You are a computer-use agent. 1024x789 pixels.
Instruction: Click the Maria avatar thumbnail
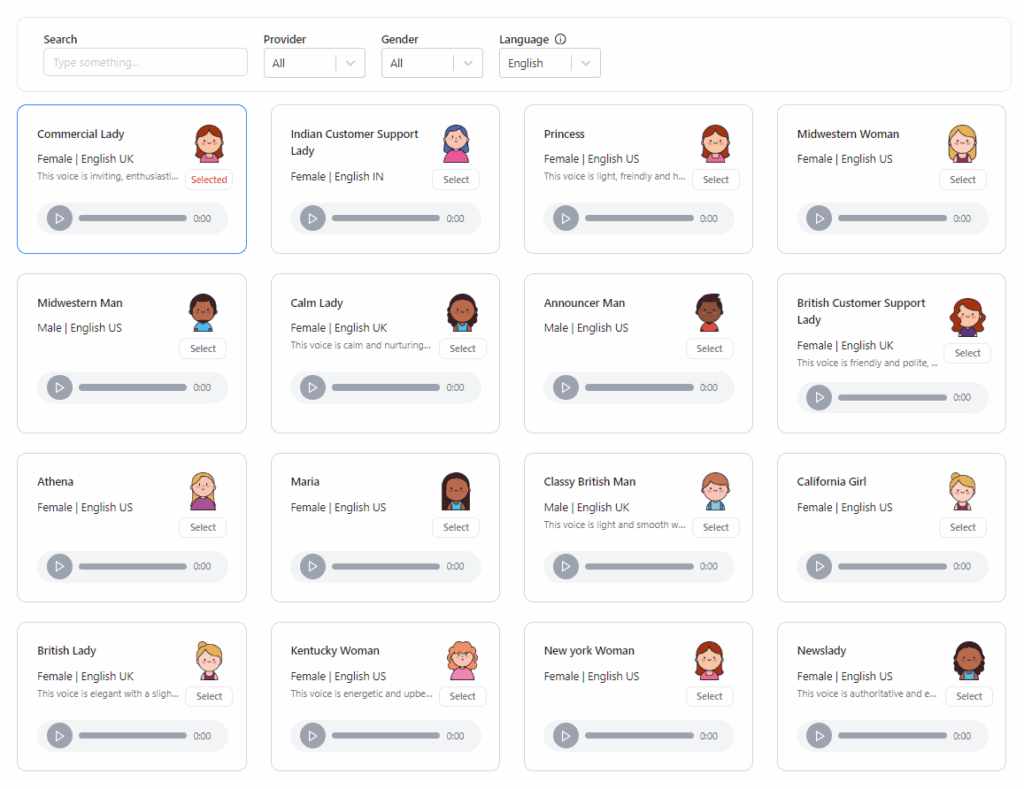(456, 491)
